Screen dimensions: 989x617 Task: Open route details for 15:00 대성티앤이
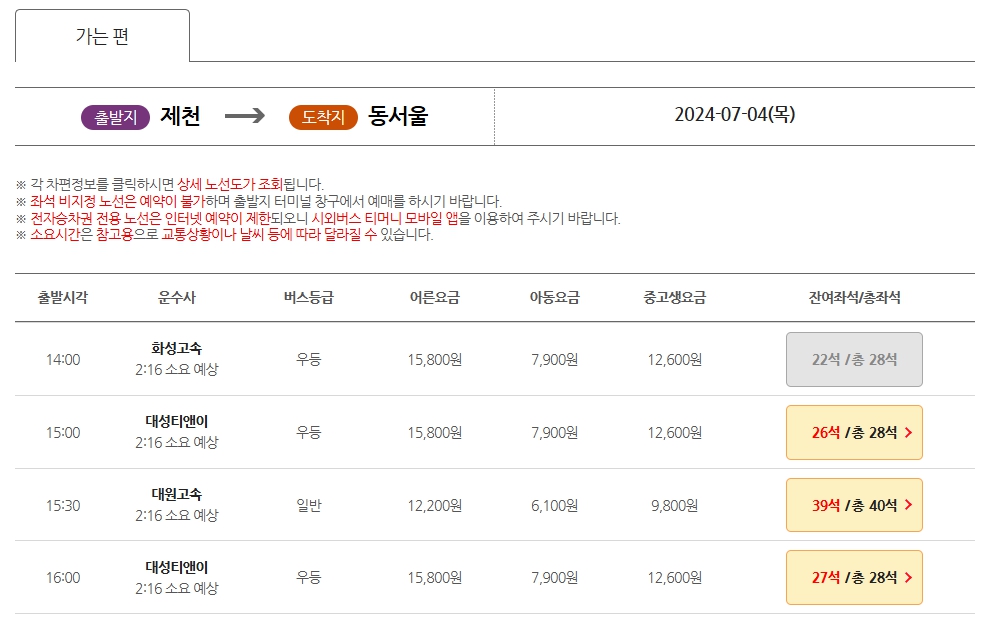177,421
